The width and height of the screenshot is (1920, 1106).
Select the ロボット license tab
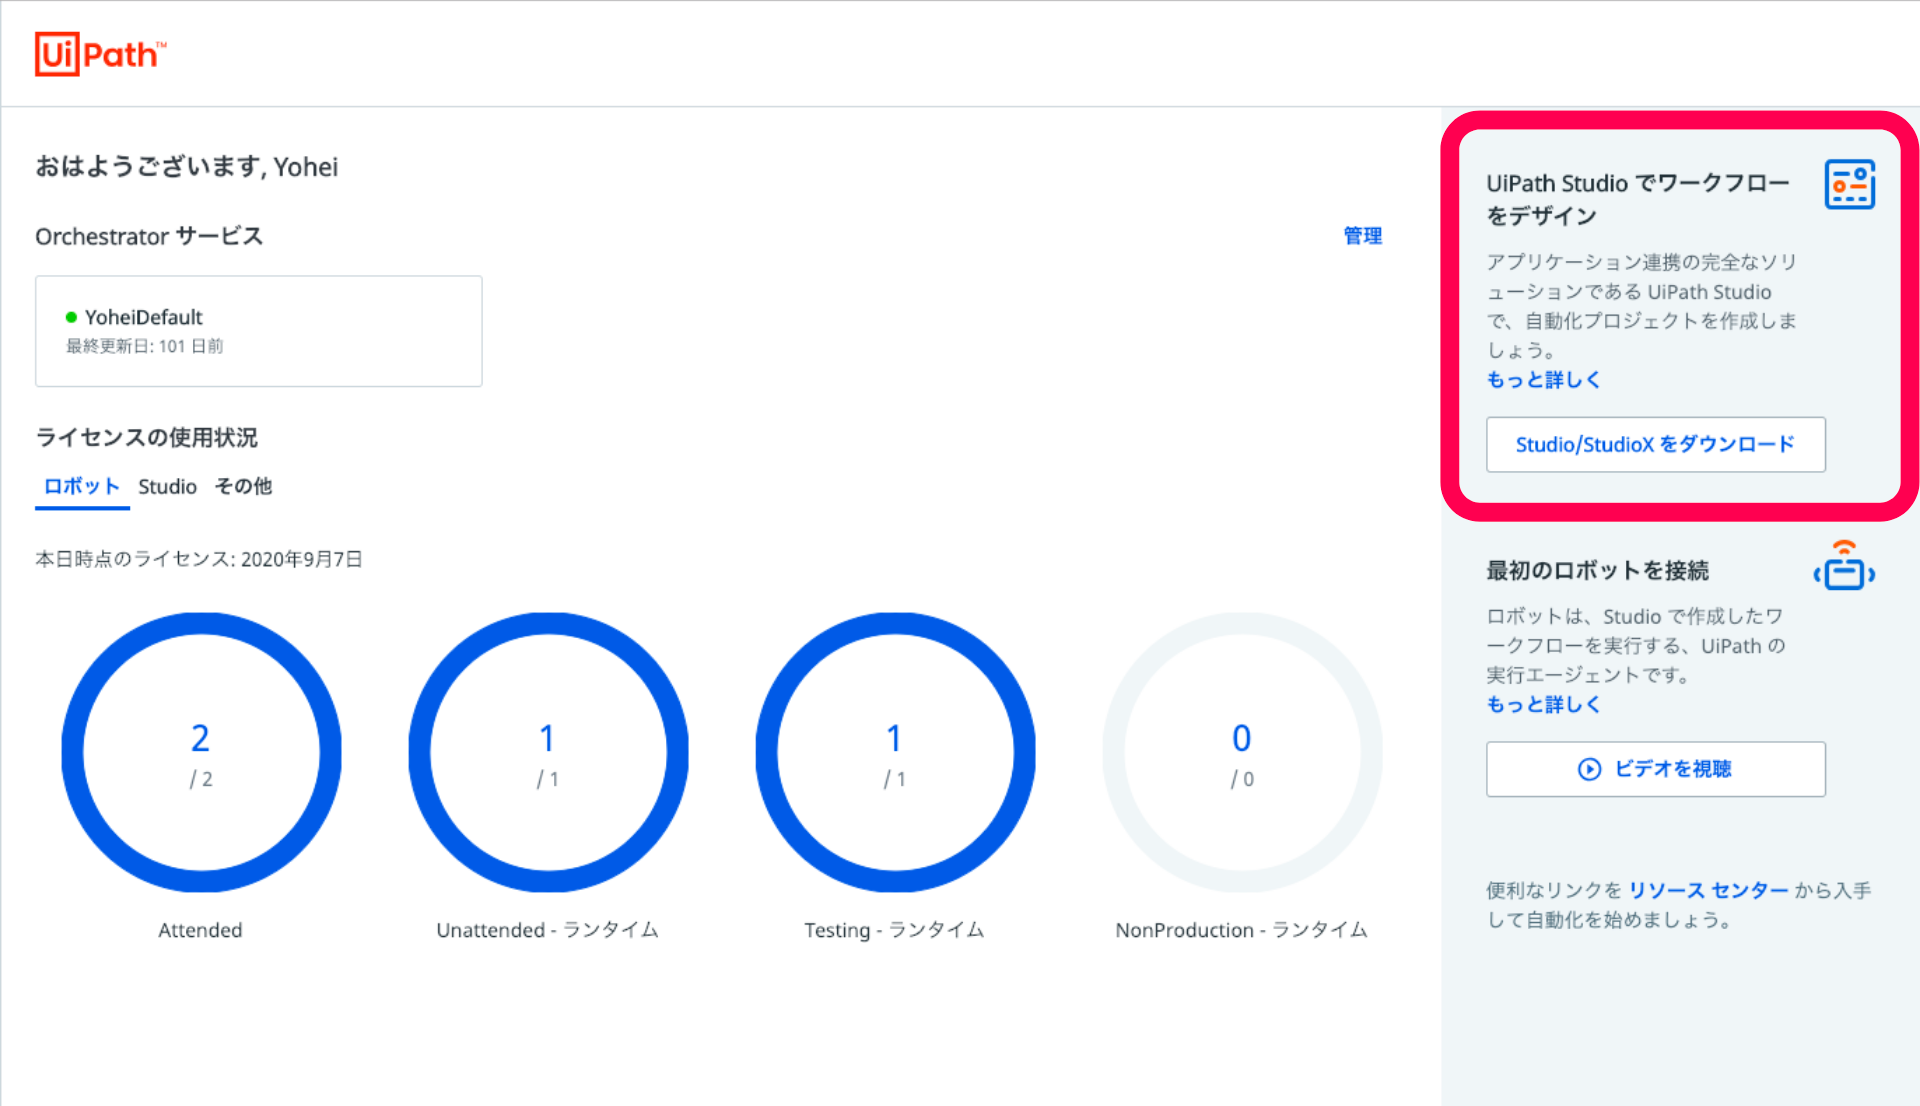82,487
